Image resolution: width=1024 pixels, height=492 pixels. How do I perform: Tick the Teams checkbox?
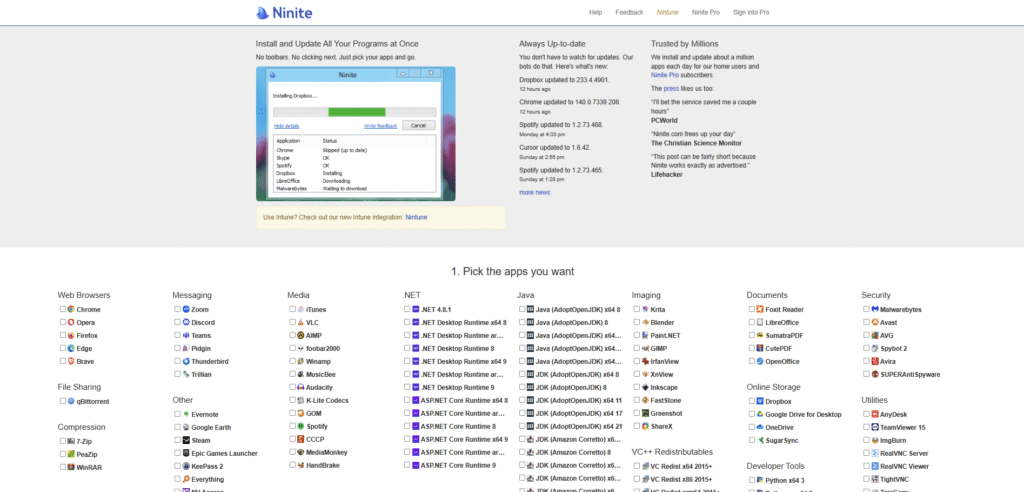pos(178,335)
